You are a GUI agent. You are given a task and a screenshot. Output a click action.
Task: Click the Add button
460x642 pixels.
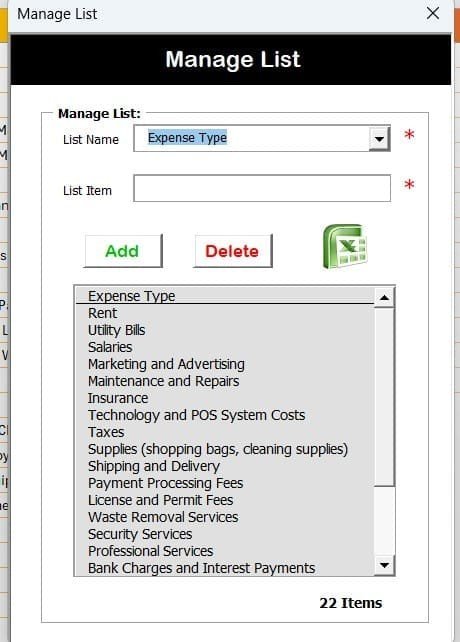123,251
